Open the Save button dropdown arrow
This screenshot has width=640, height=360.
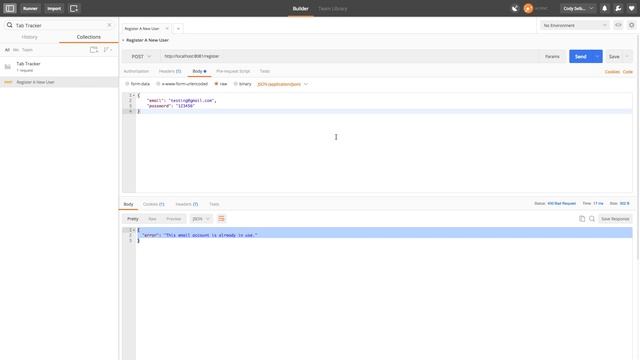pos(627,56)
